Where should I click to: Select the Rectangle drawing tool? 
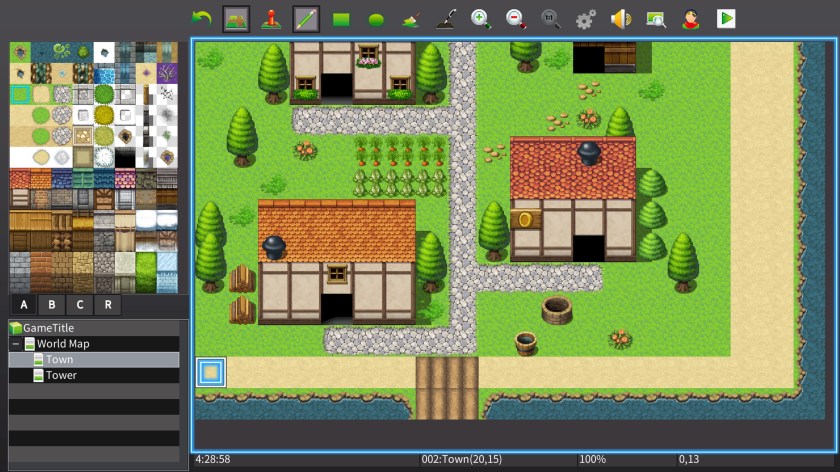341,18
